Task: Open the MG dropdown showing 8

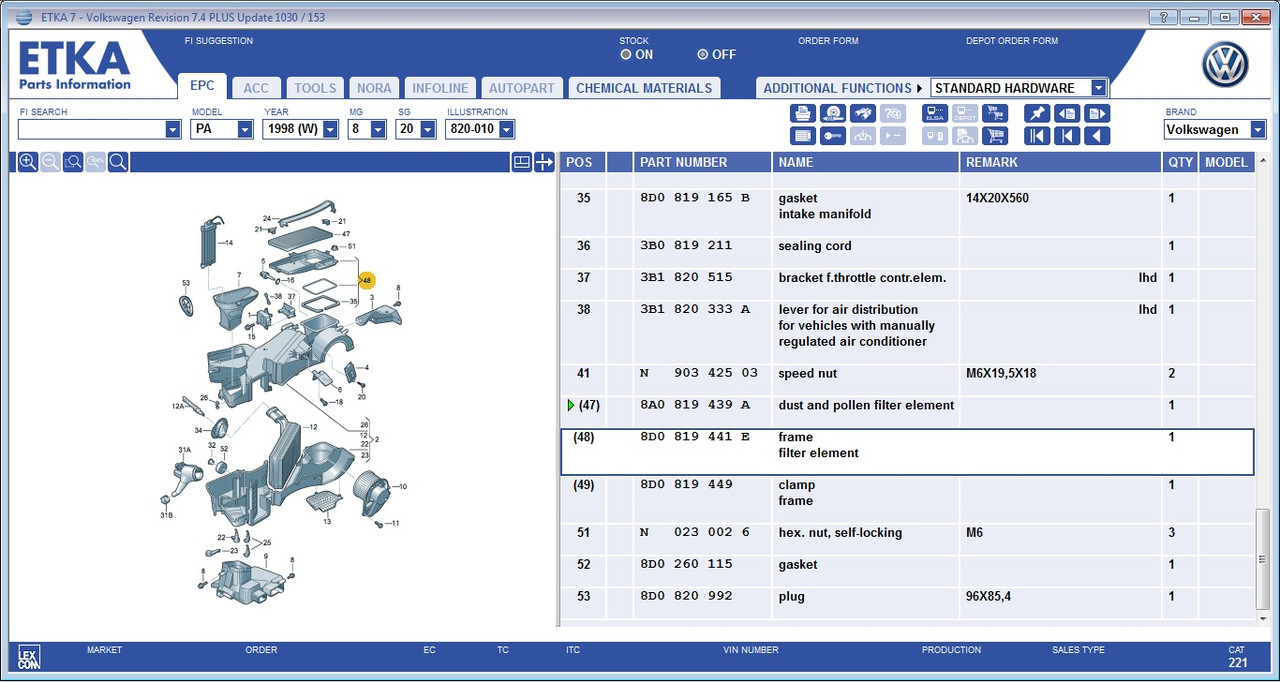Action: 378,130
